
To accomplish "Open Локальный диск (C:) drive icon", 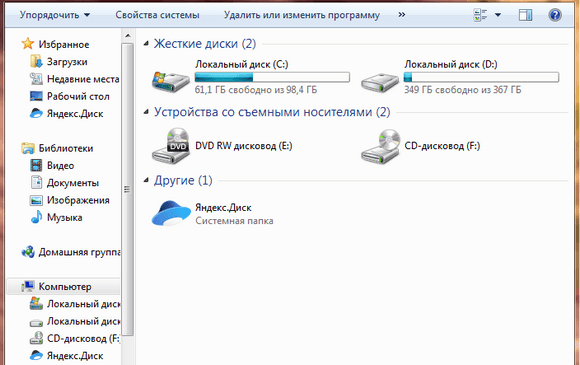I will tap(171, 81).
